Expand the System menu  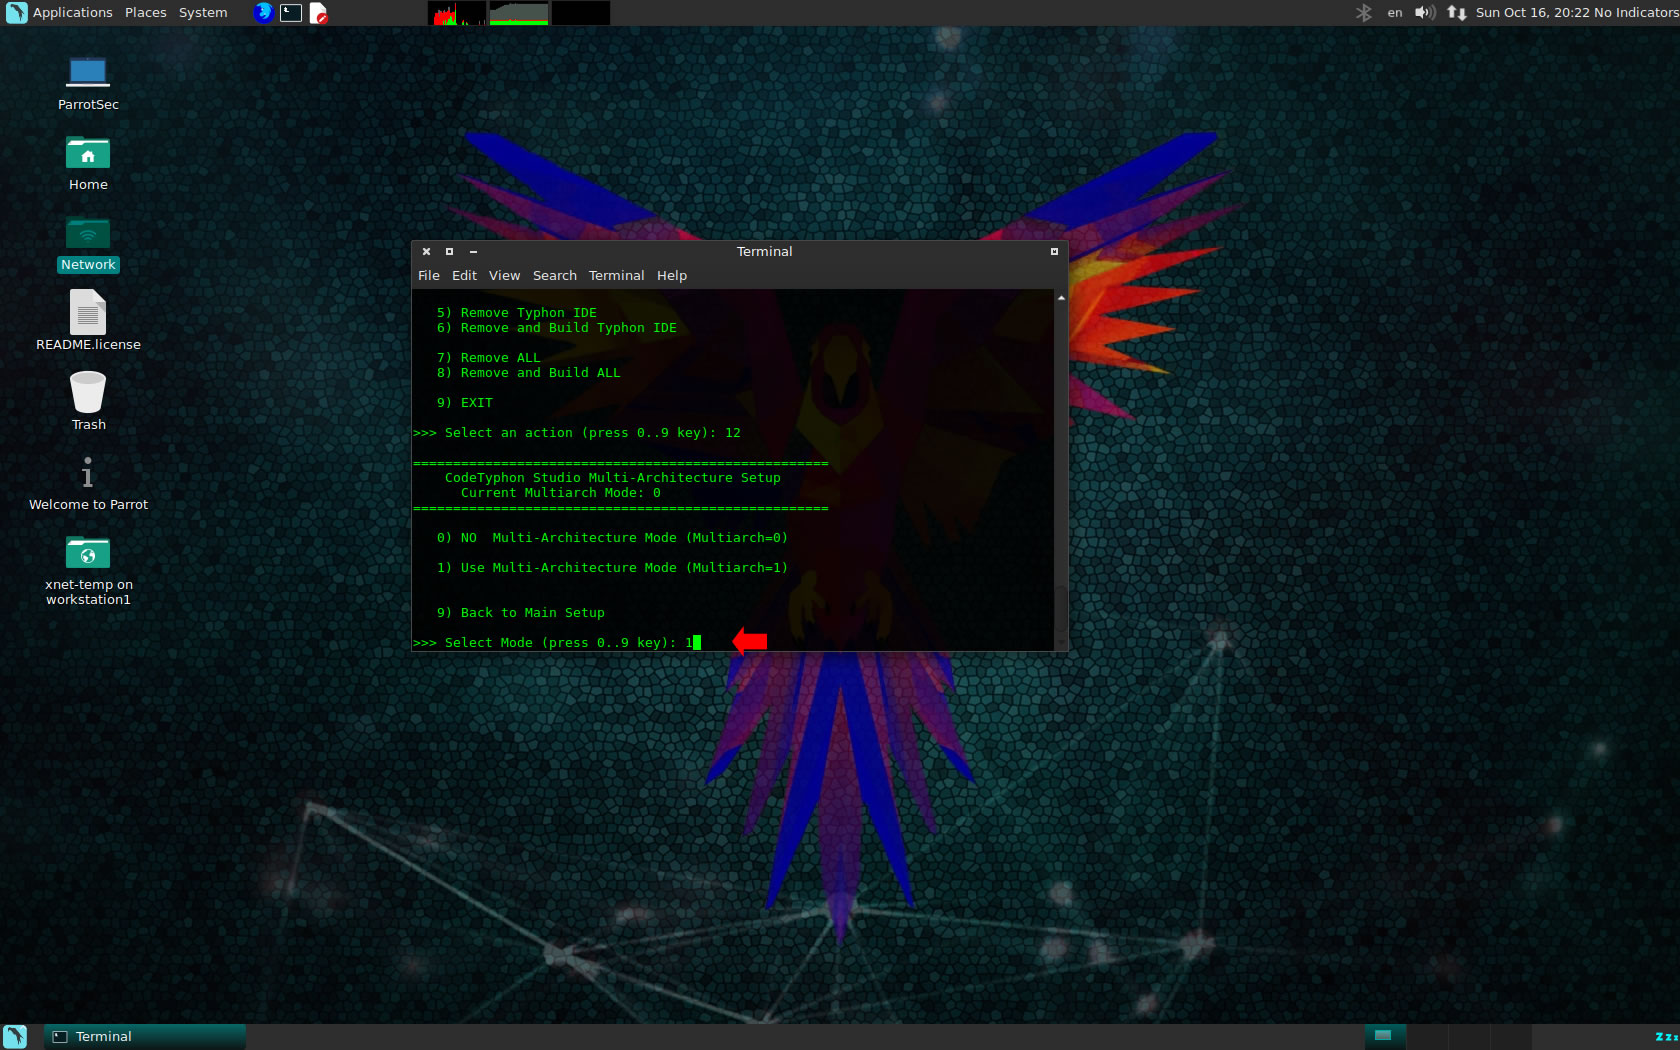pos(203,13)
